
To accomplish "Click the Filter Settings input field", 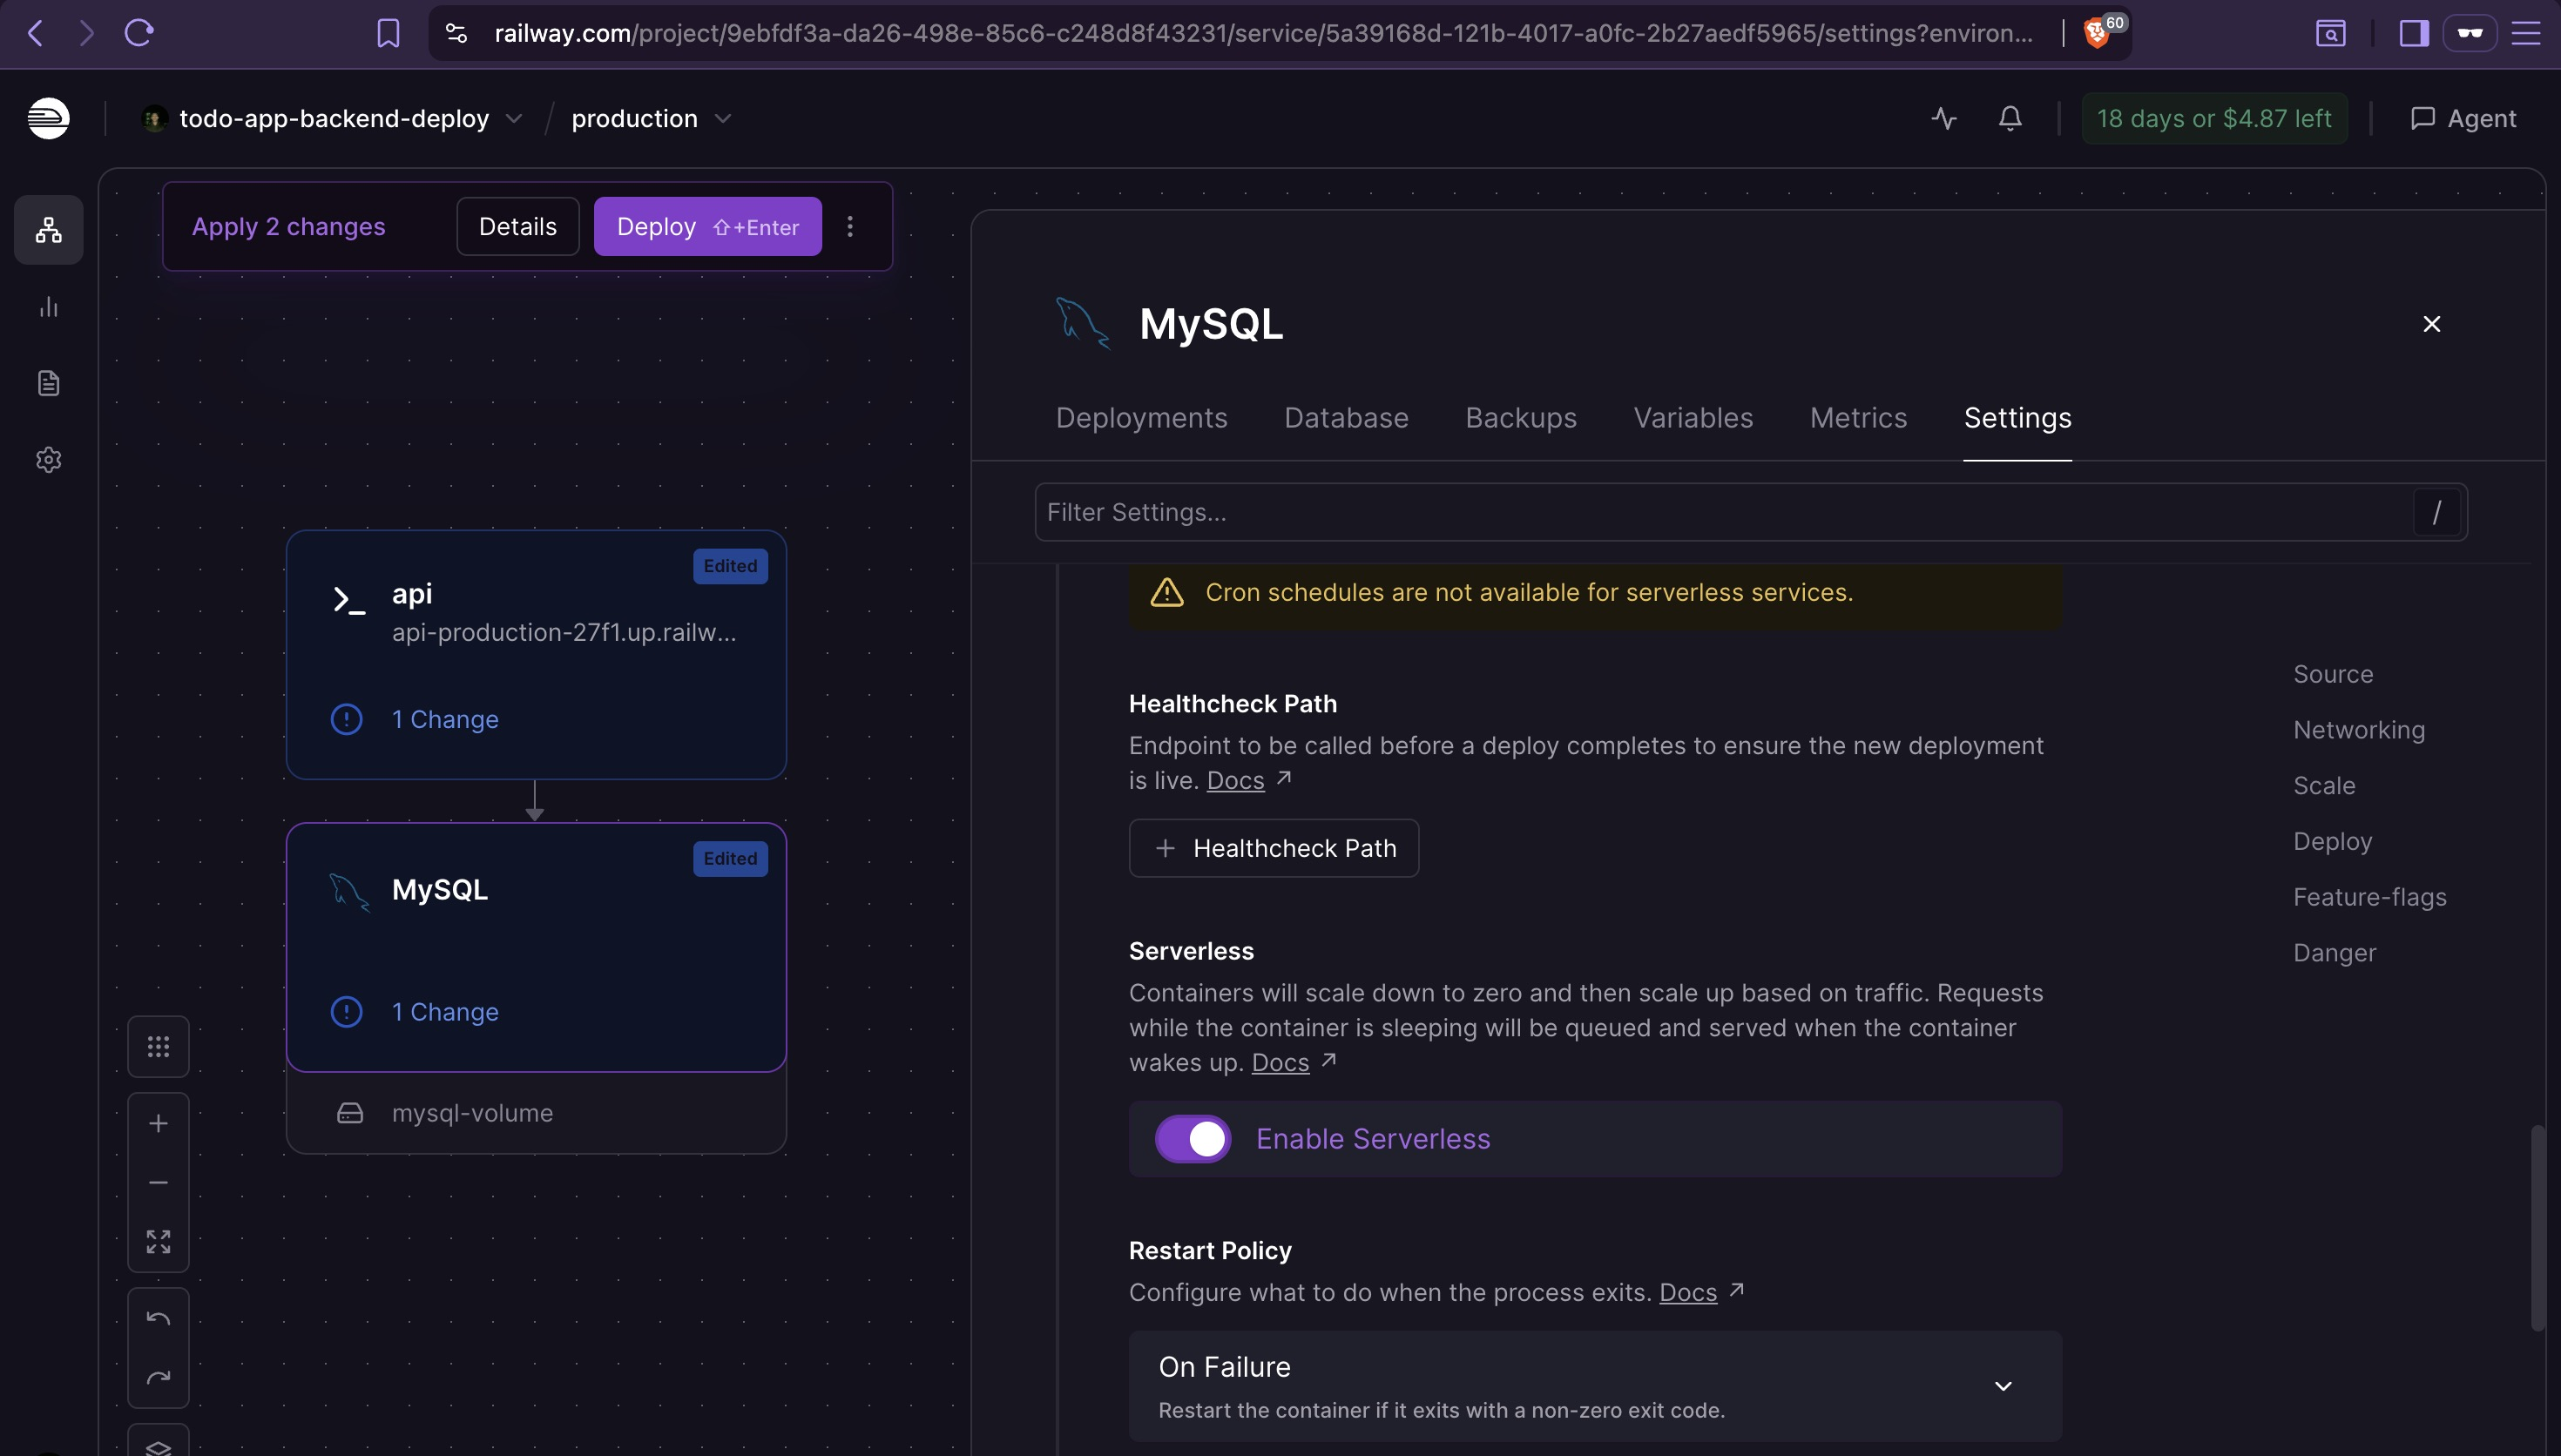I will click(x=1750, y=512).
